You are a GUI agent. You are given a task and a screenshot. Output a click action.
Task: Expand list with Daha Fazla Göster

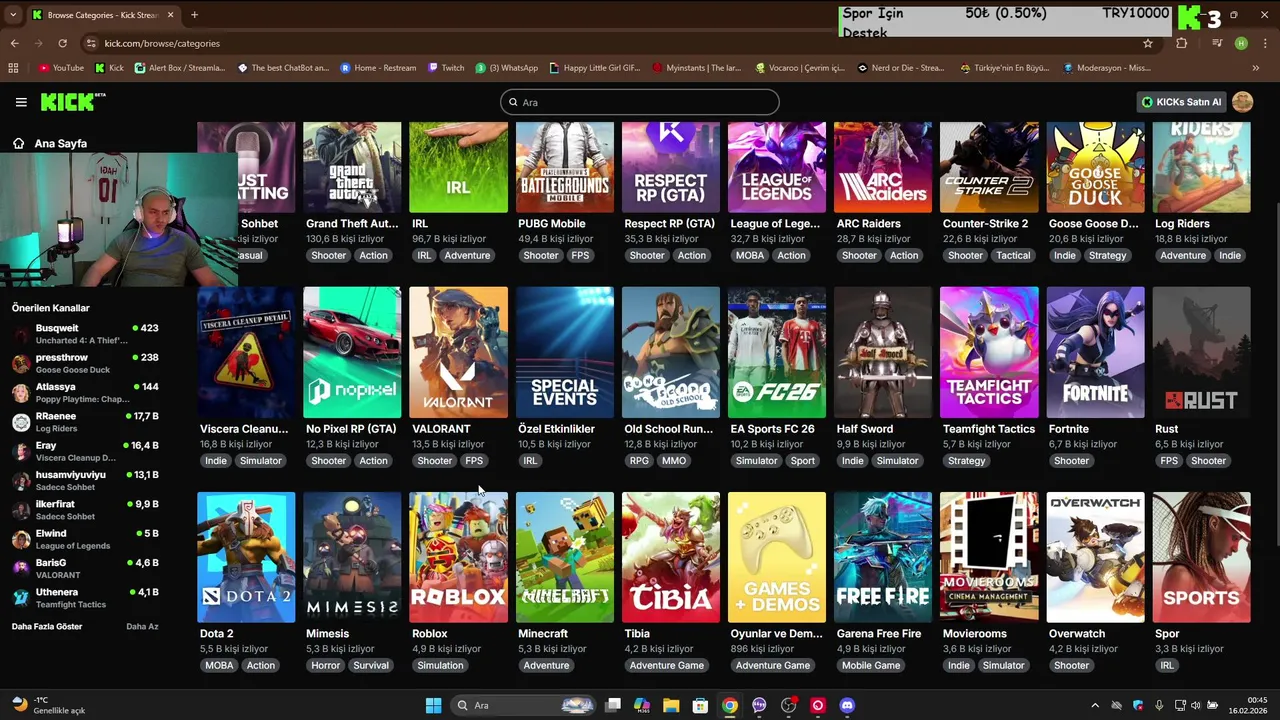point(47,626)
